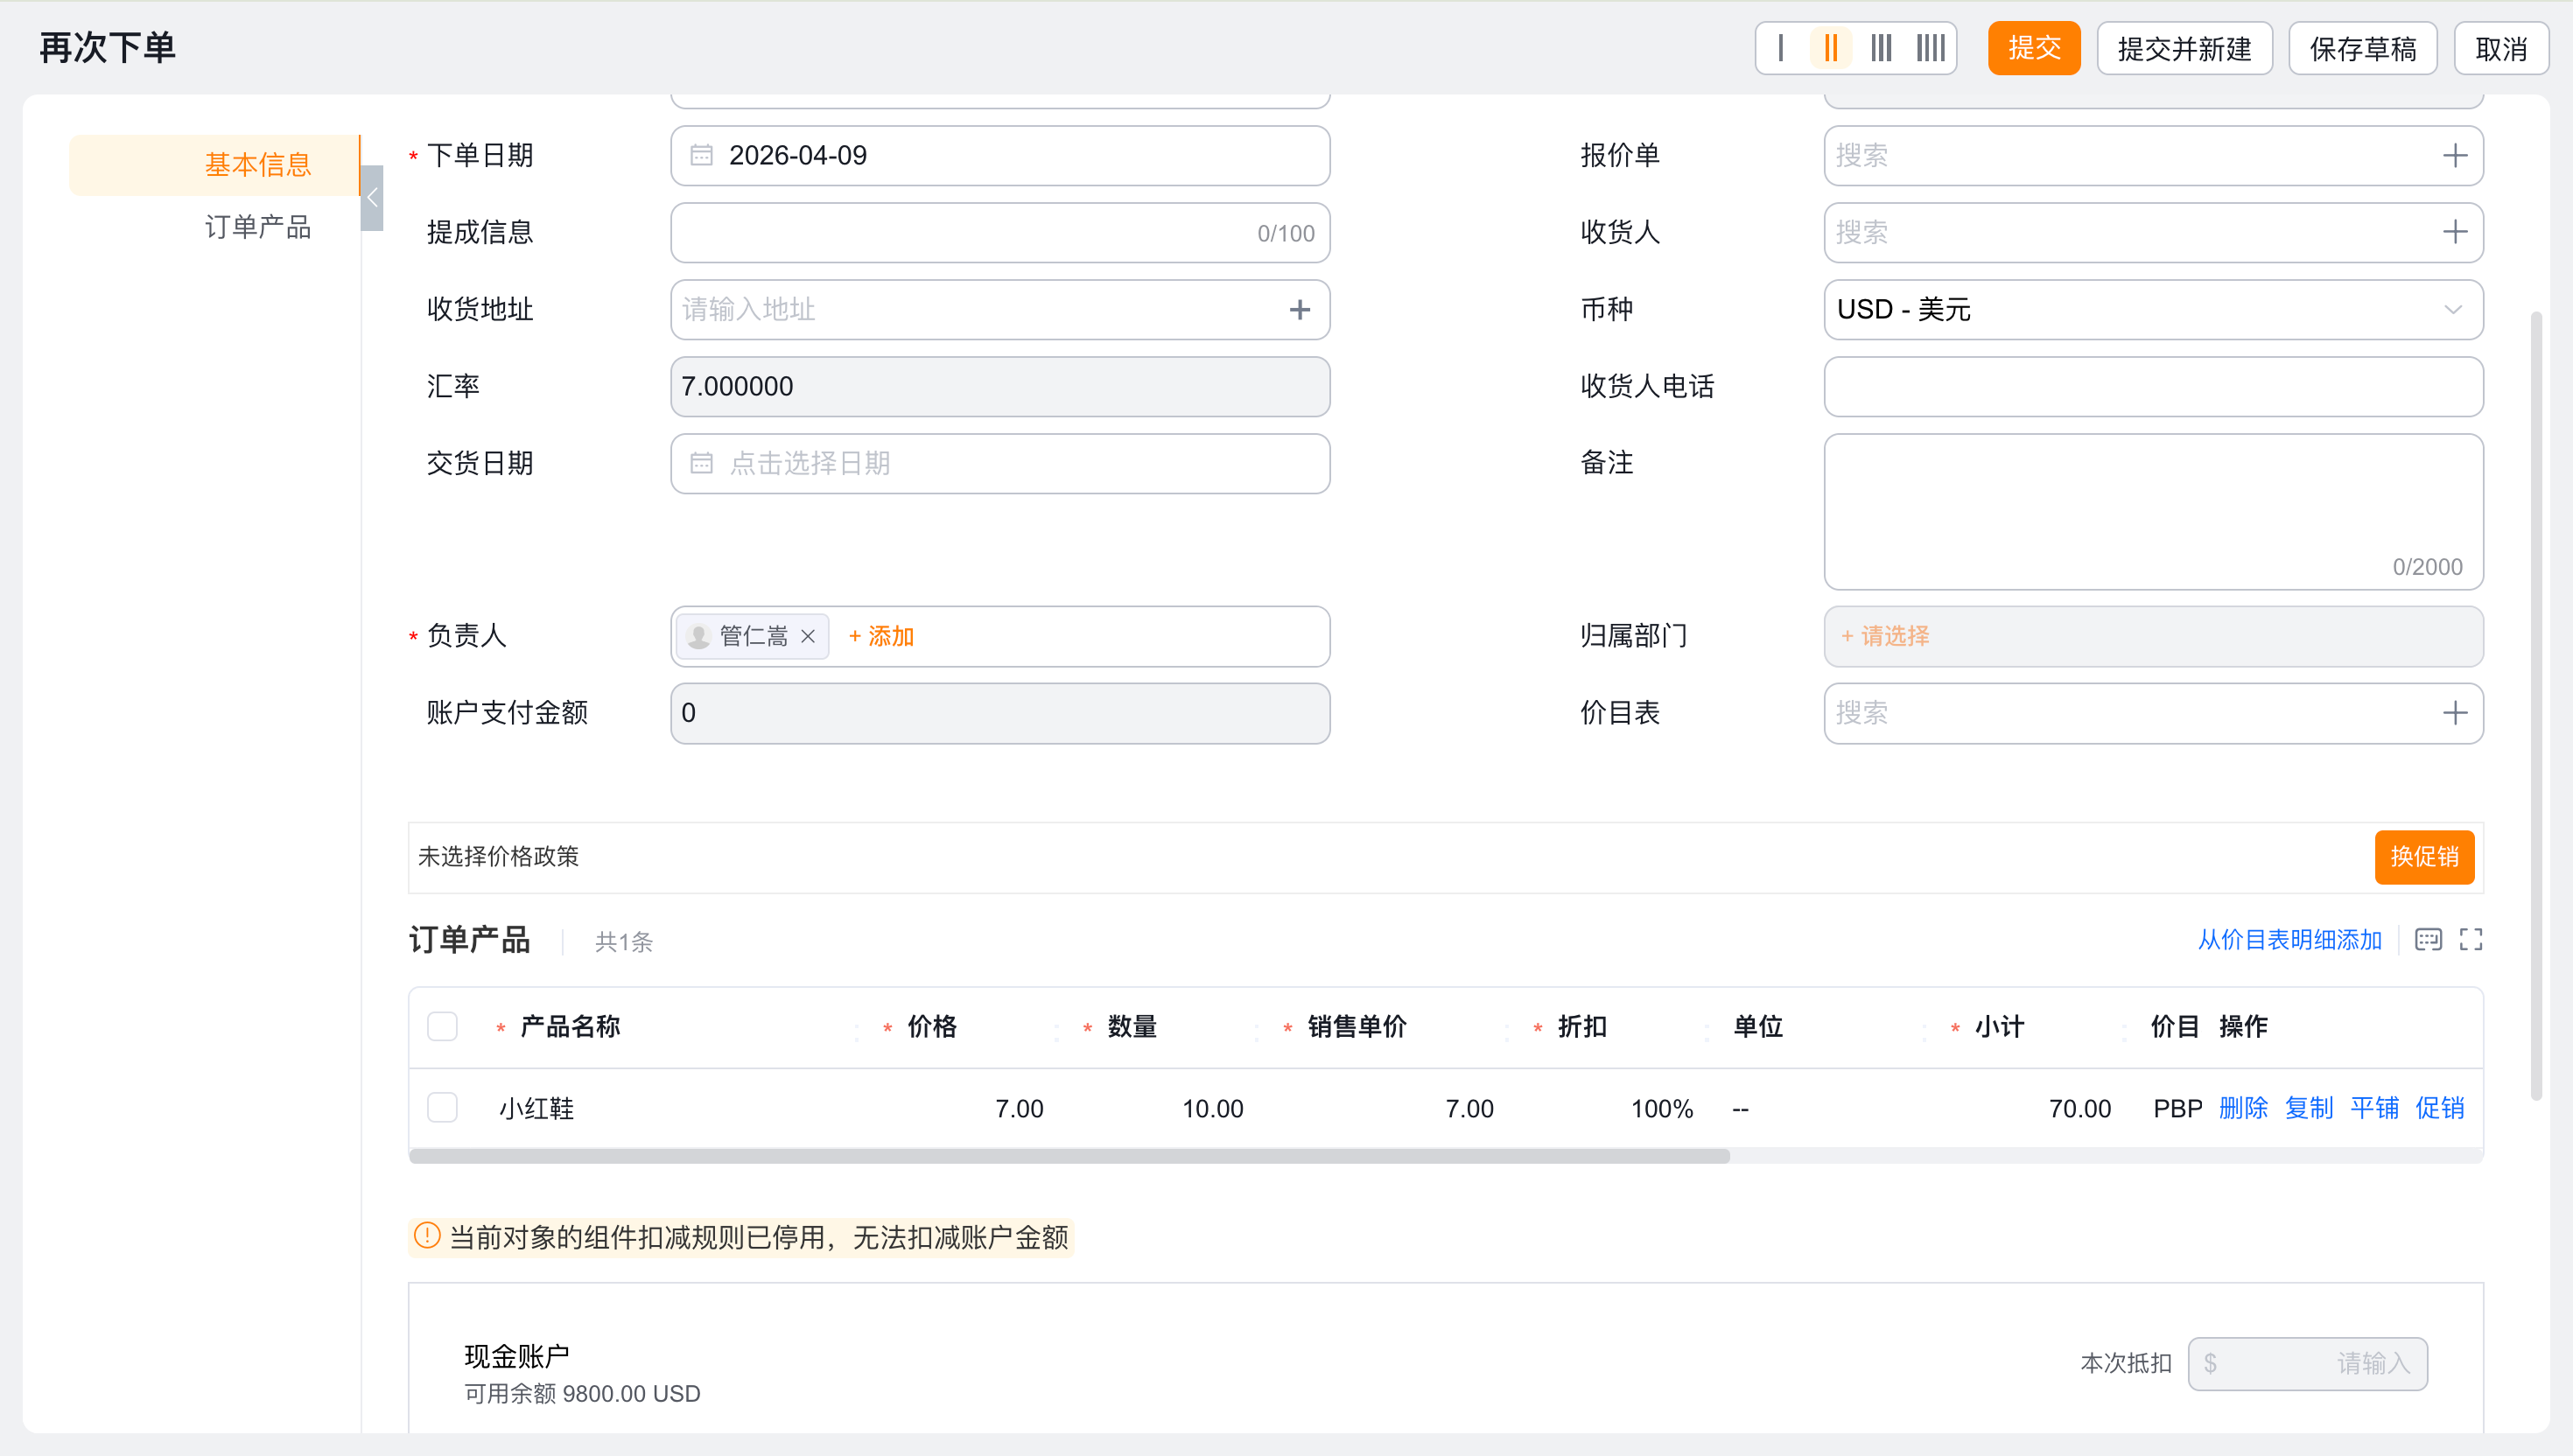Viewport: 2573px width, 1456px height.
Task: Open the 下单日期 date picker
Action: click(x=999, y=156)
